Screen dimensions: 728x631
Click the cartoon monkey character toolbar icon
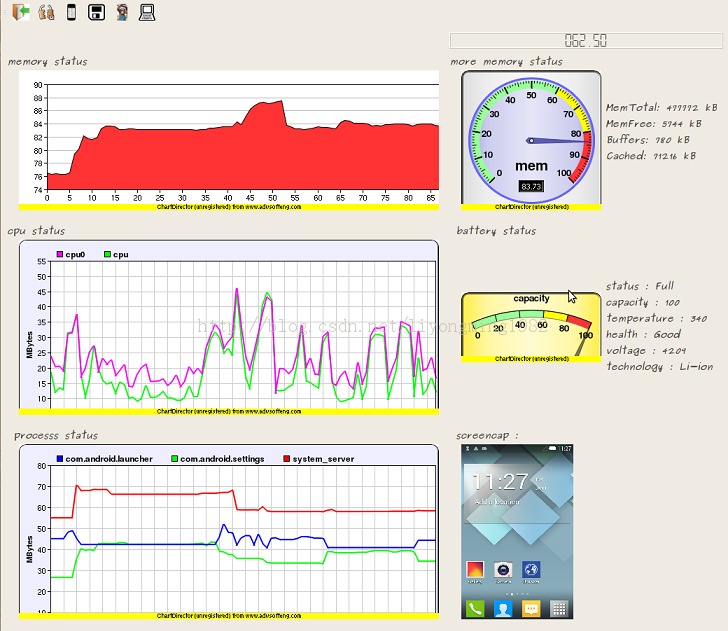coord(122,12)
